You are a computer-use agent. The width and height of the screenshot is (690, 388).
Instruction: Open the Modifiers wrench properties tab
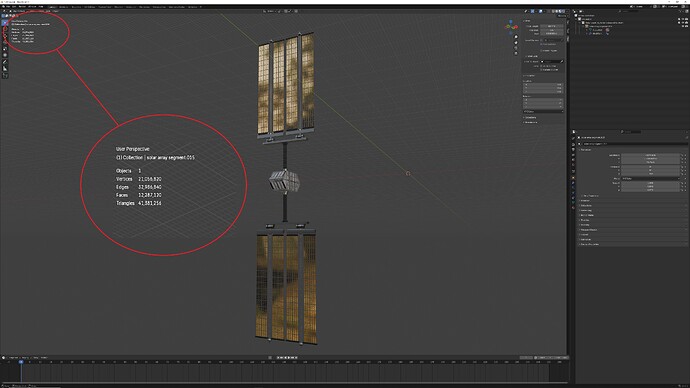(573, 183)
